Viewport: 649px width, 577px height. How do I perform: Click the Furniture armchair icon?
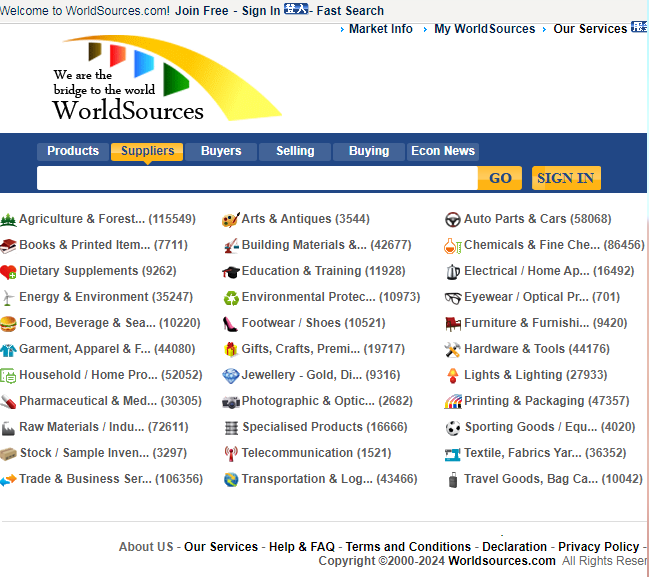[453, 324]
